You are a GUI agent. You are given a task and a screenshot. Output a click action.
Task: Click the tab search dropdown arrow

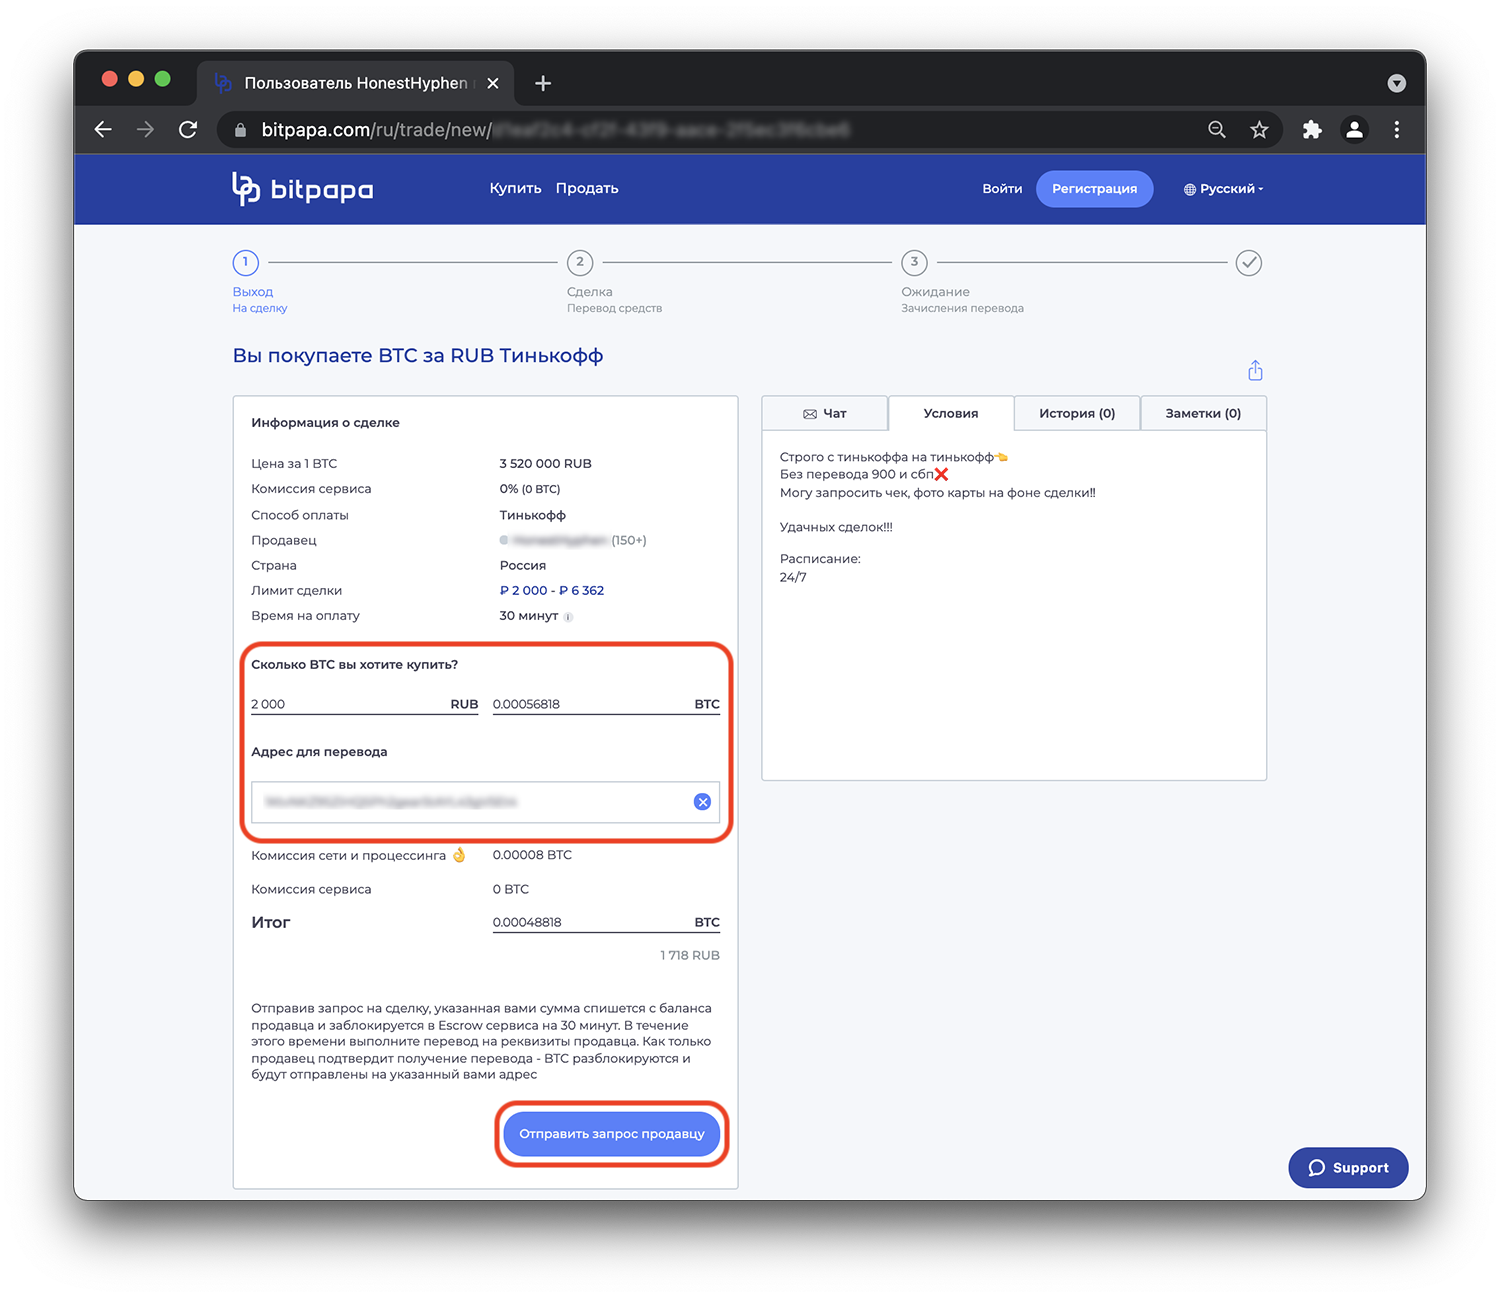pos(1397,83)
